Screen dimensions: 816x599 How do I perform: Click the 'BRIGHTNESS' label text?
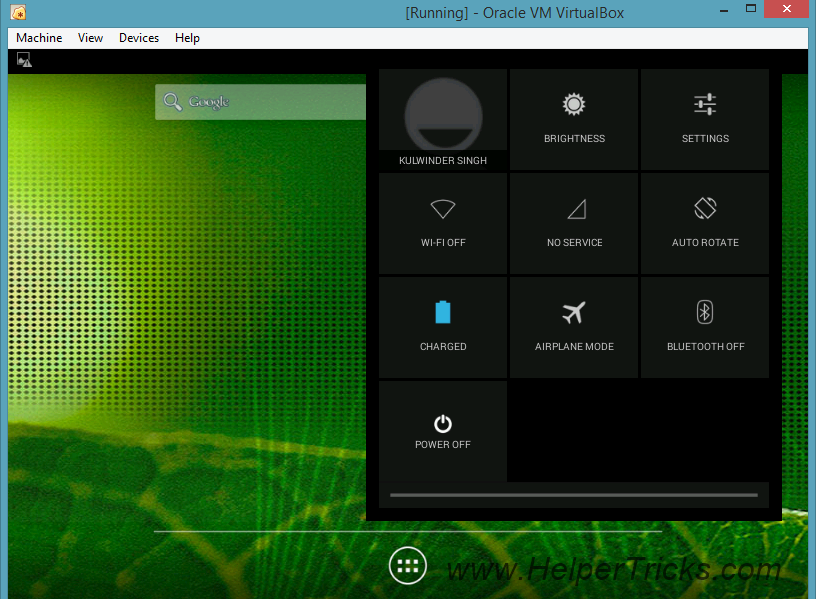[x=575, y=138]
